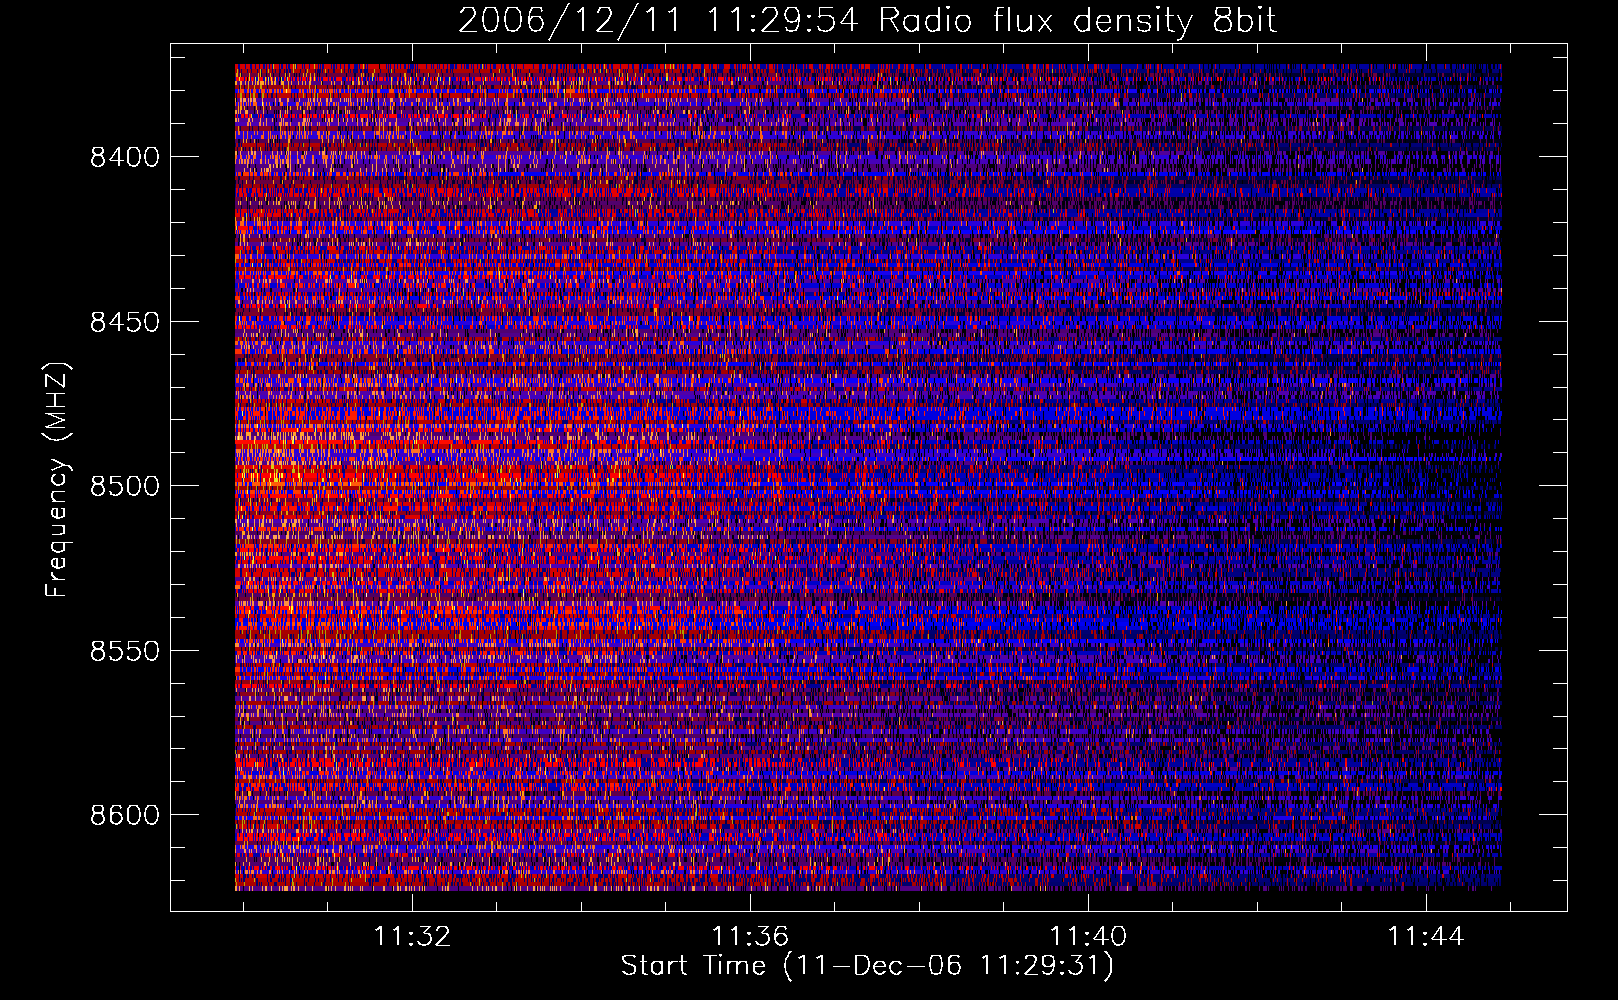Click the 8450 frequency axis label
Viewport: 1618px width, 1000px height.
(x=124, y=322)
